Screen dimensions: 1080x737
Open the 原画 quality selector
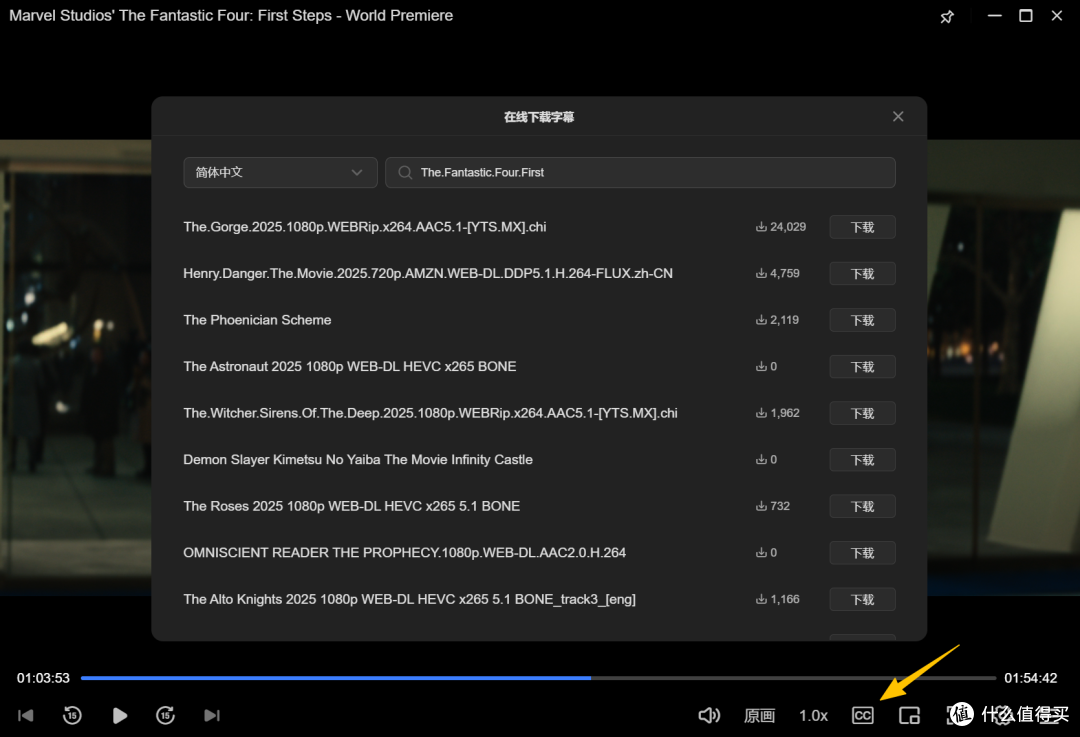coord(760,716)
